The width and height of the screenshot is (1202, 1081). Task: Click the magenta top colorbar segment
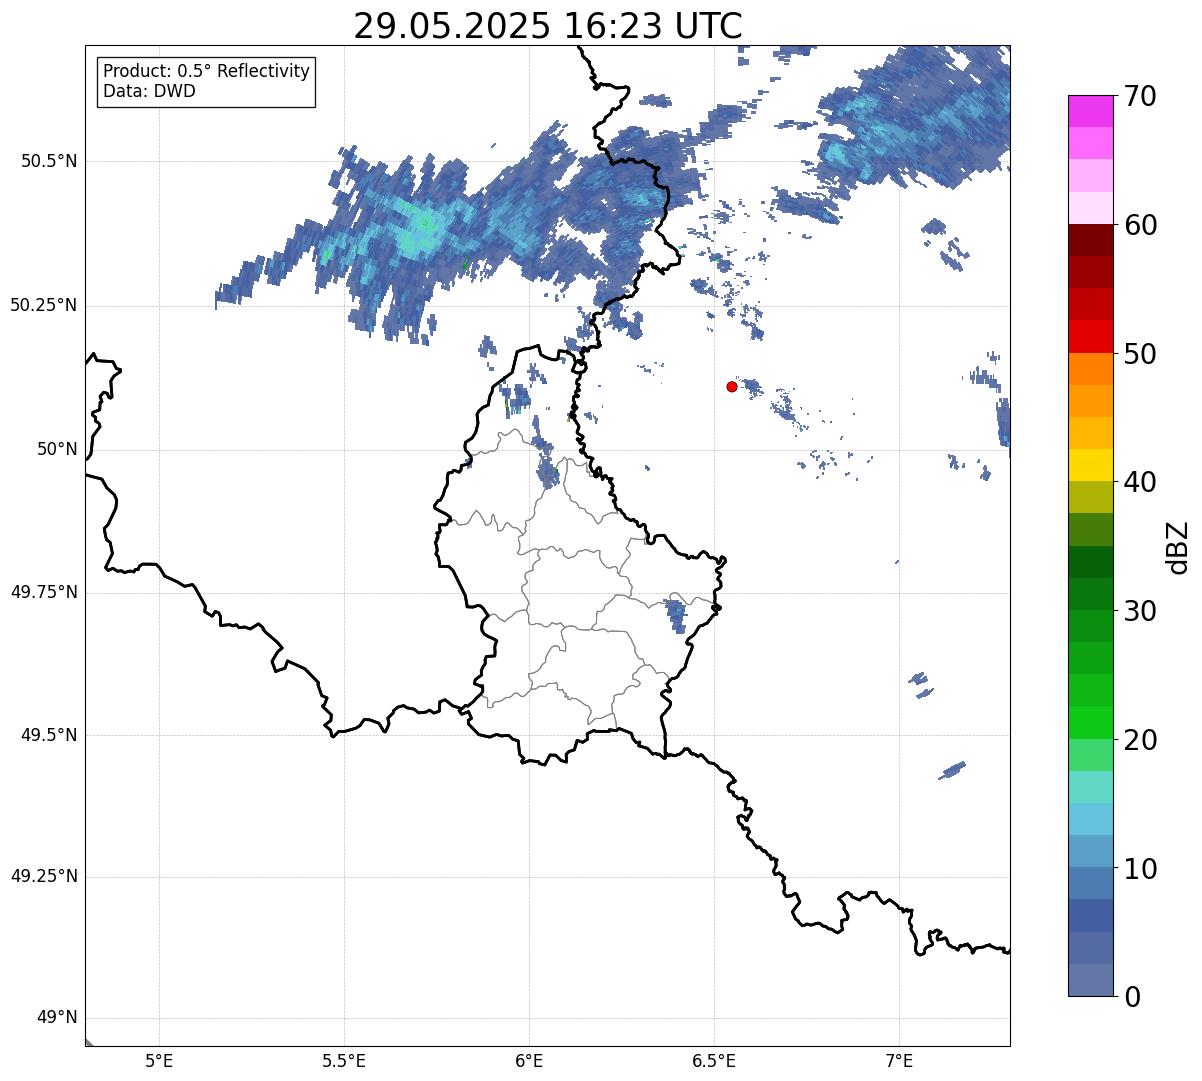[1090, 111]
